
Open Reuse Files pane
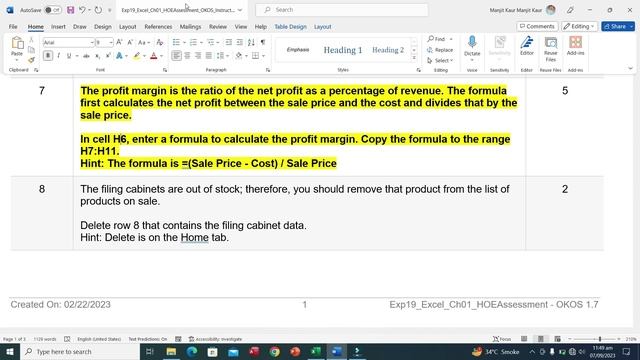tap(551, 49)
